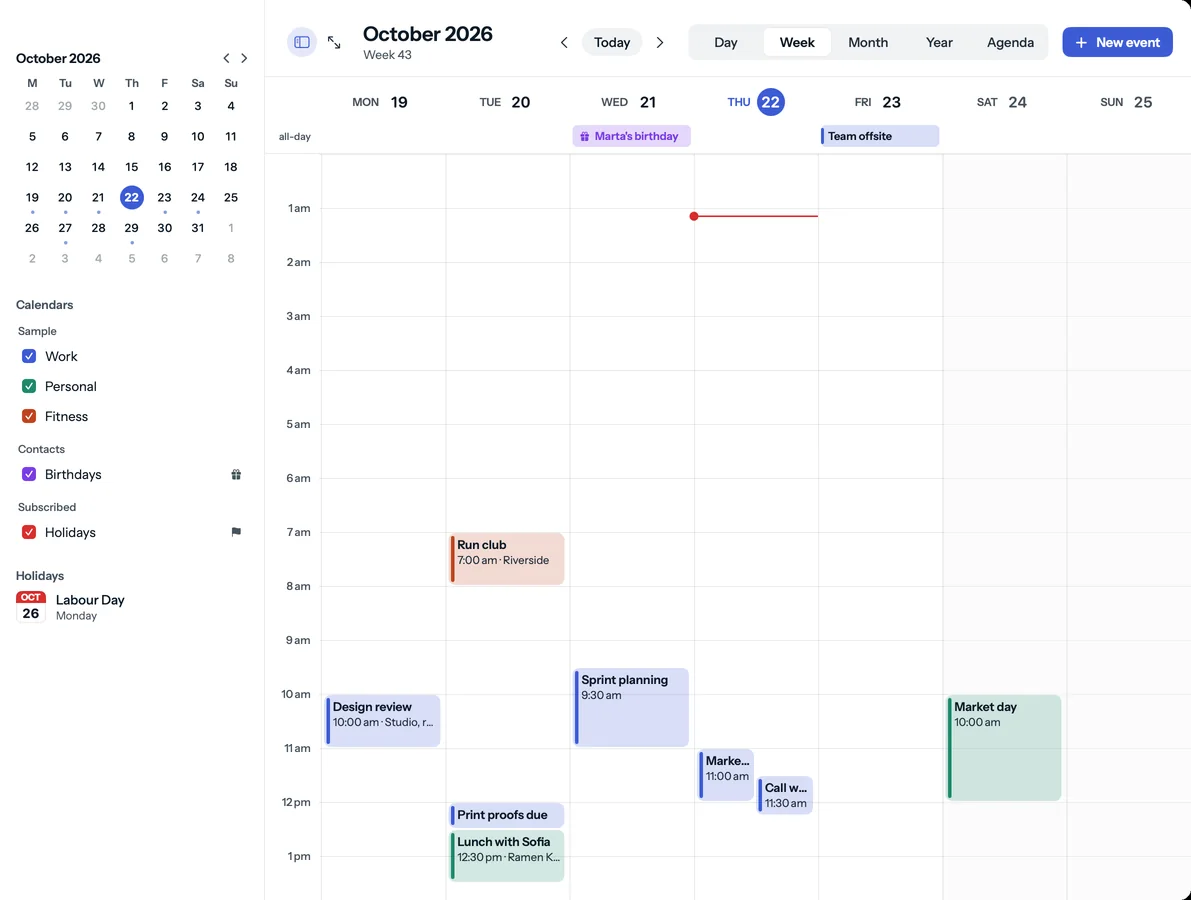
Task: Switch to Month view
Action: [867, 43]
